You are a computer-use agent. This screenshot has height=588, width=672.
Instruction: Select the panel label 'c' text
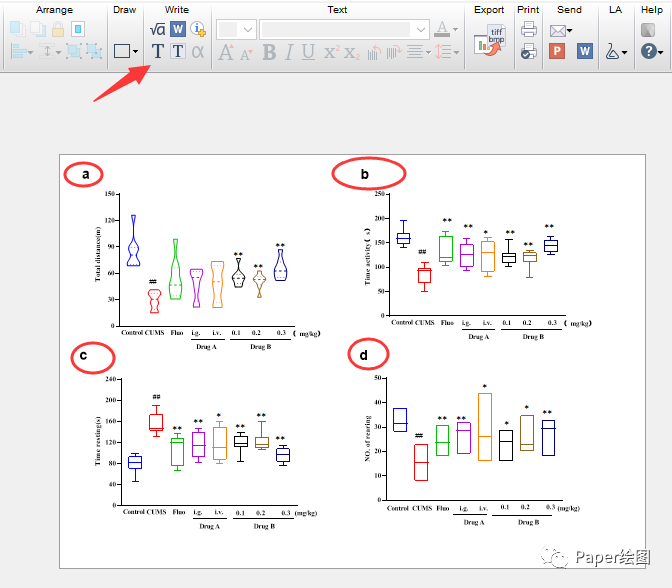(x=83, y=355)
